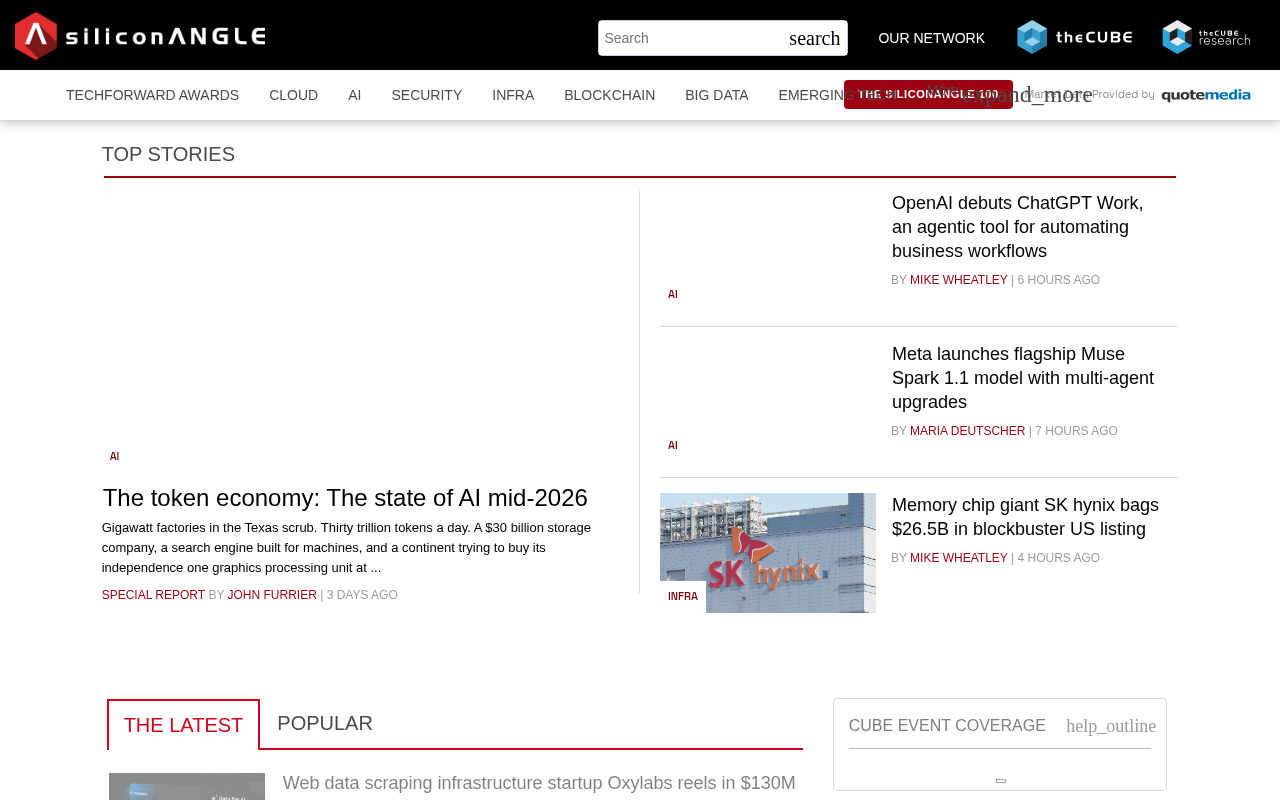Open MIKE WHEATLEY link under OpenAI story
The width and height of the screenshot is (1280, 800).
(958, 280)
